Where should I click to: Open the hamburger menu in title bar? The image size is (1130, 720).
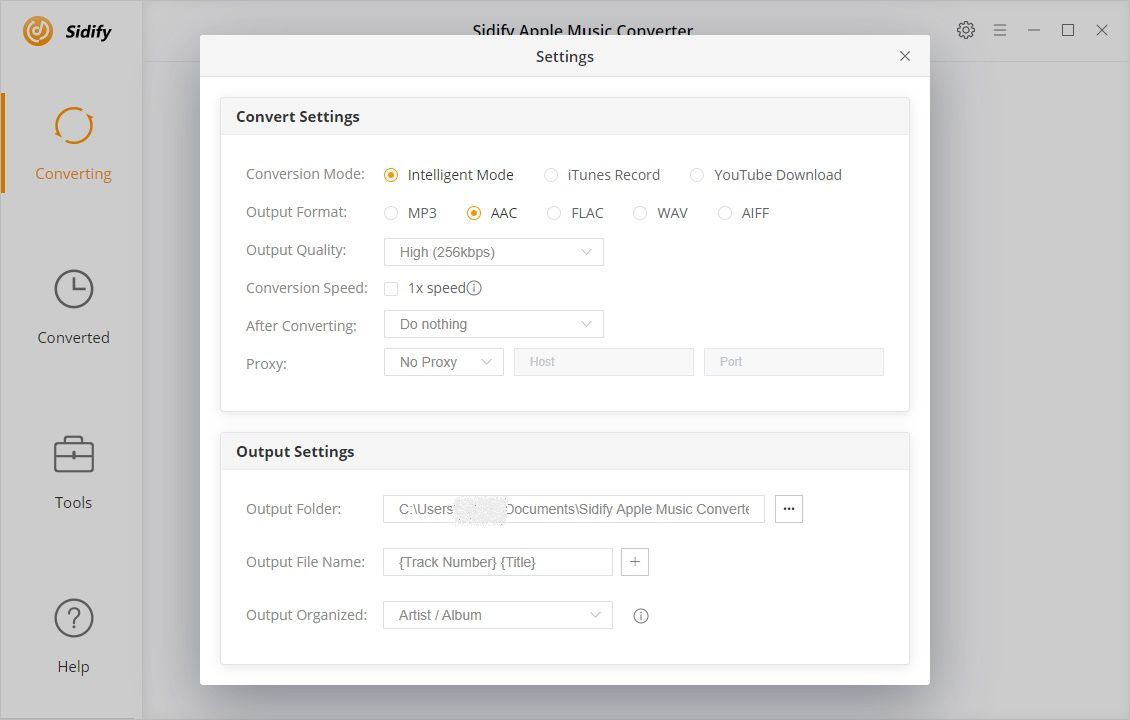[x=1000, y=30]
